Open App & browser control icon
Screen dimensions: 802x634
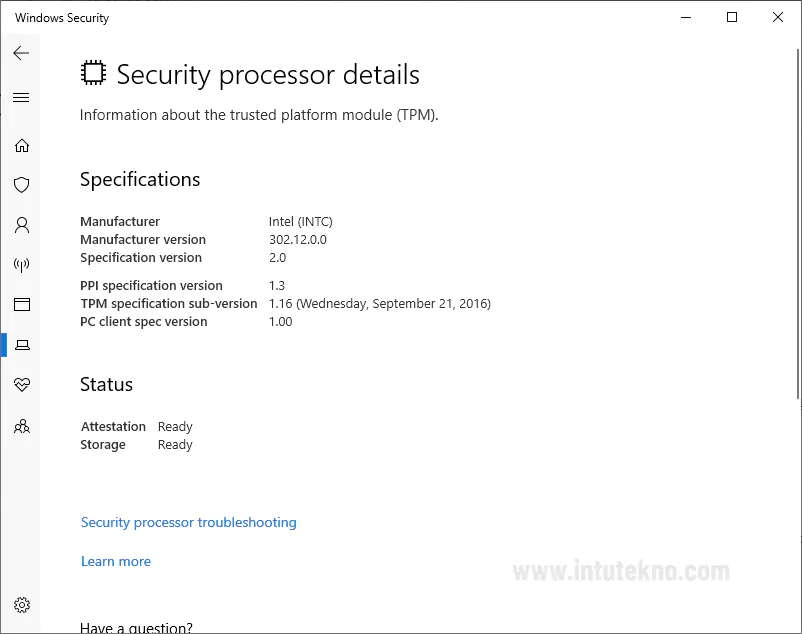(x=21, y=305)
